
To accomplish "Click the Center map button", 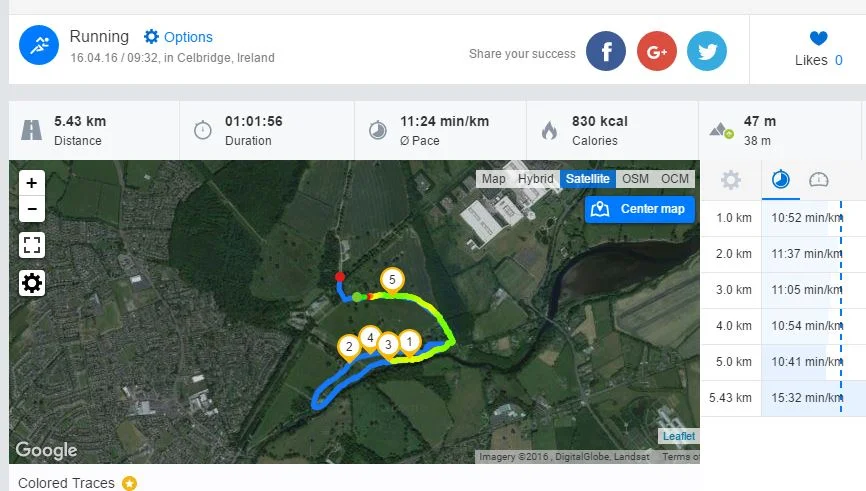I will tap(640, 209).
